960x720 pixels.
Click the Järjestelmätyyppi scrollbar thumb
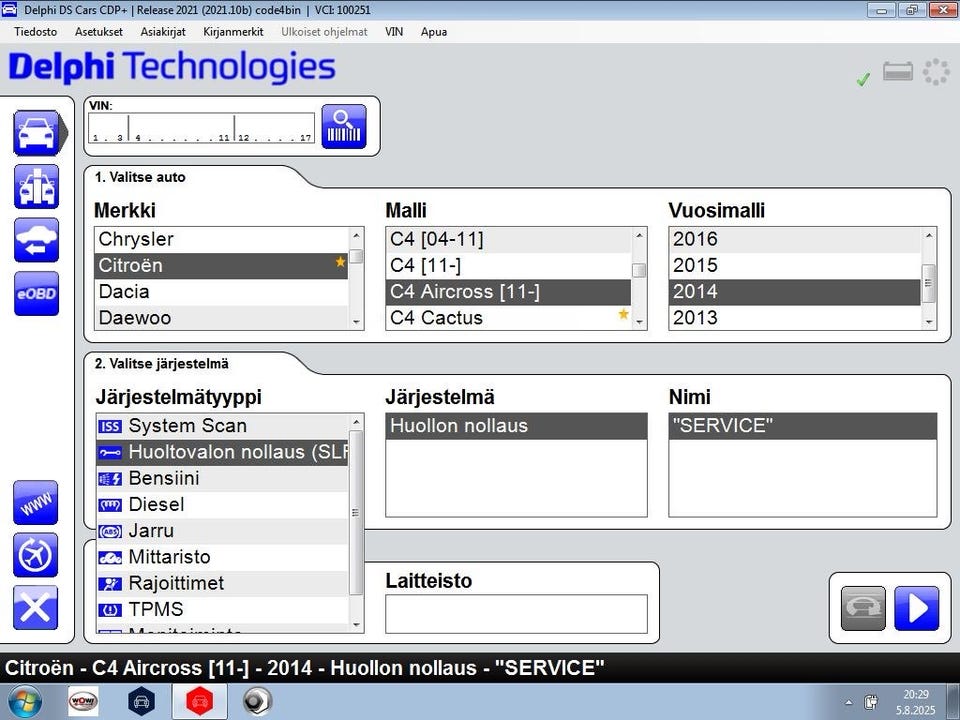coord(356,512)
